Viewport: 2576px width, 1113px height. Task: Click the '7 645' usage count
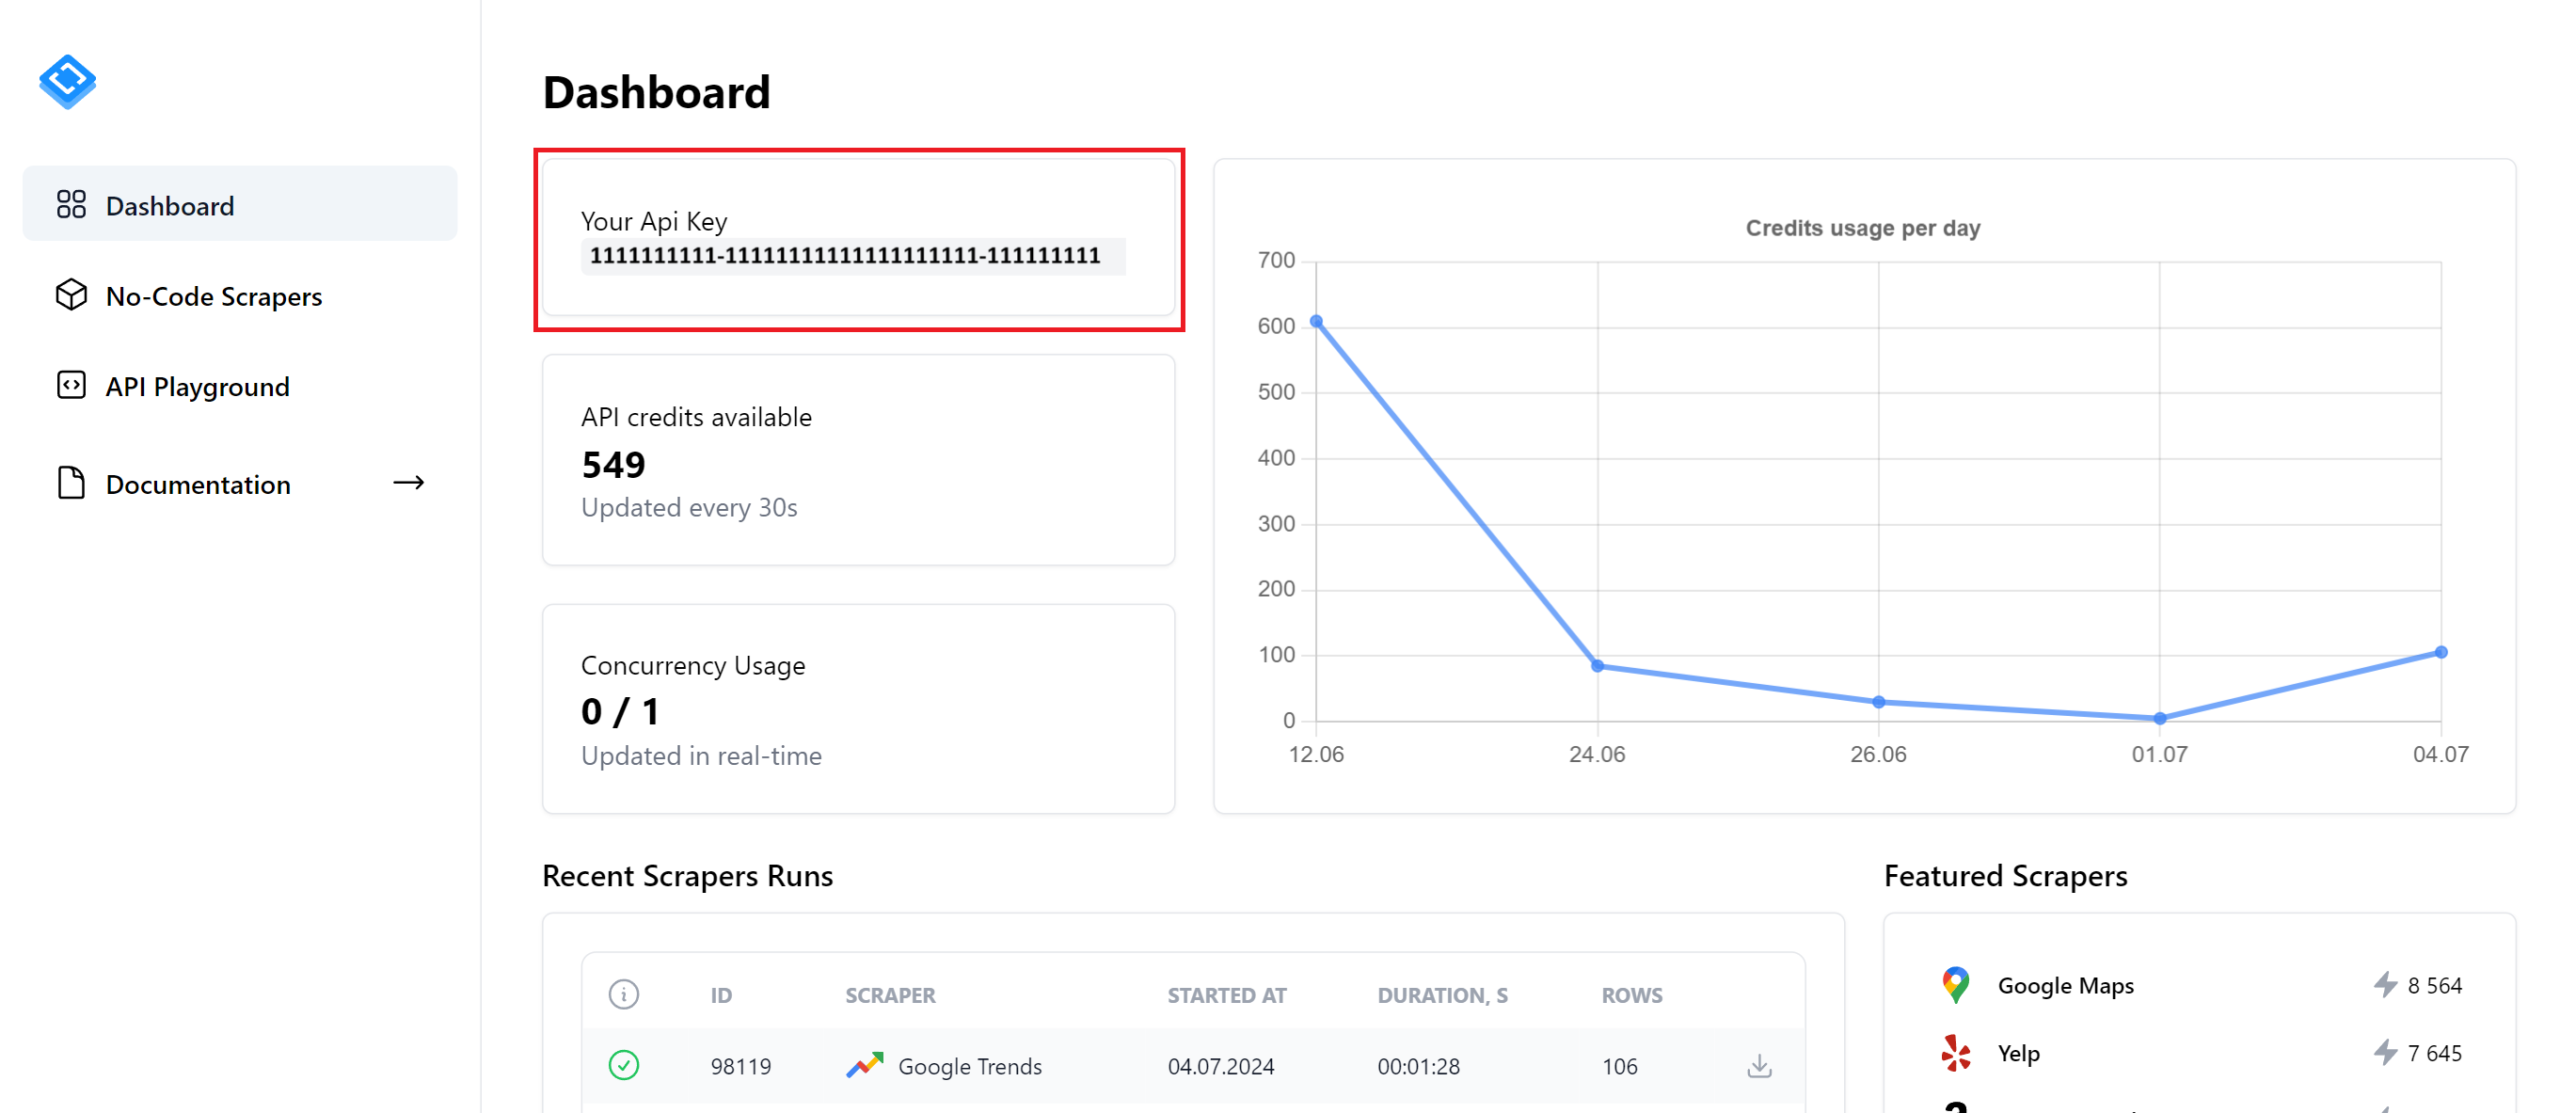tap(2434, 1054)
